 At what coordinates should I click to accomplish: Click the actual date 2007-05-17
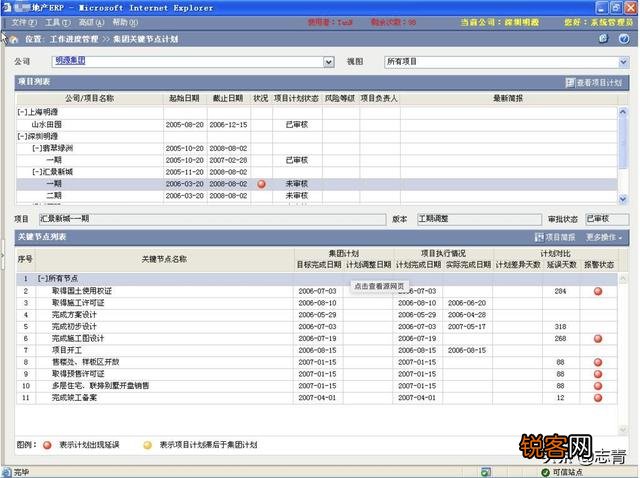tap(467, 327)
